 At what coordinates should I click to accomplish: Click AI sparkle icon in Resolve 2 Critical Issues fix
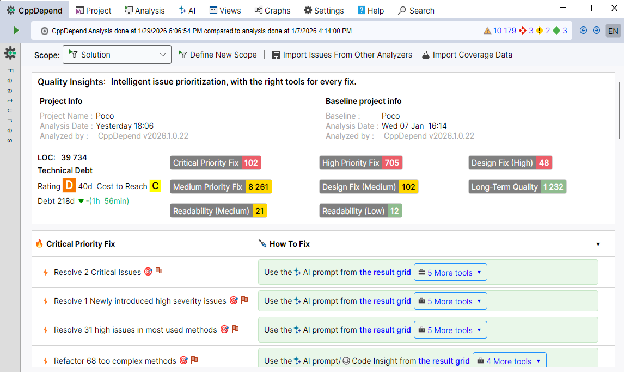[x=297, y=272]
